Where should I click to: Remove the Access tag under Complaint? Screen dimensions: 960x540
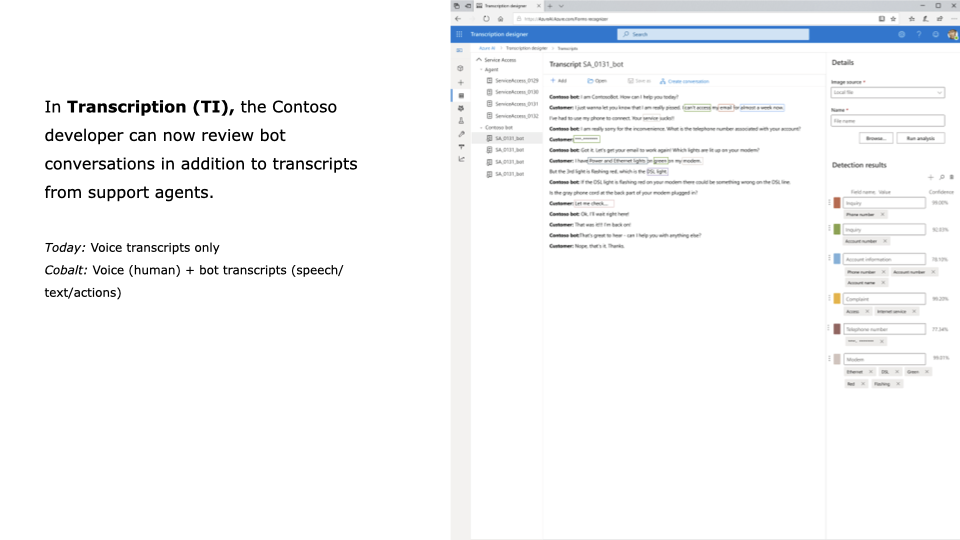coord(867,312)
